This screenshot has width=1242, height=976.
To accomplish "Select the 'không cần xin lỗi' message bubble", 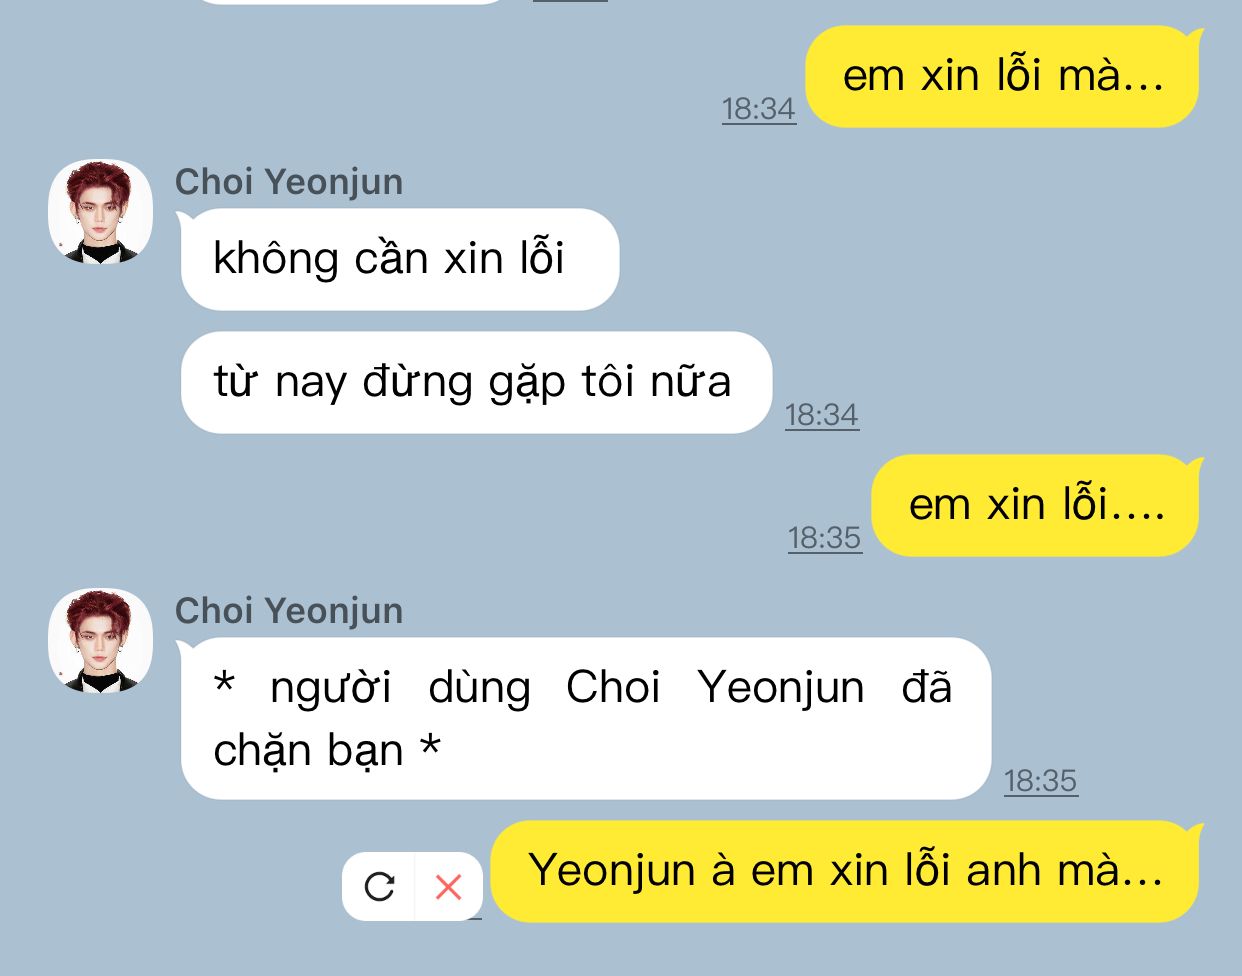I will point(400,259).
